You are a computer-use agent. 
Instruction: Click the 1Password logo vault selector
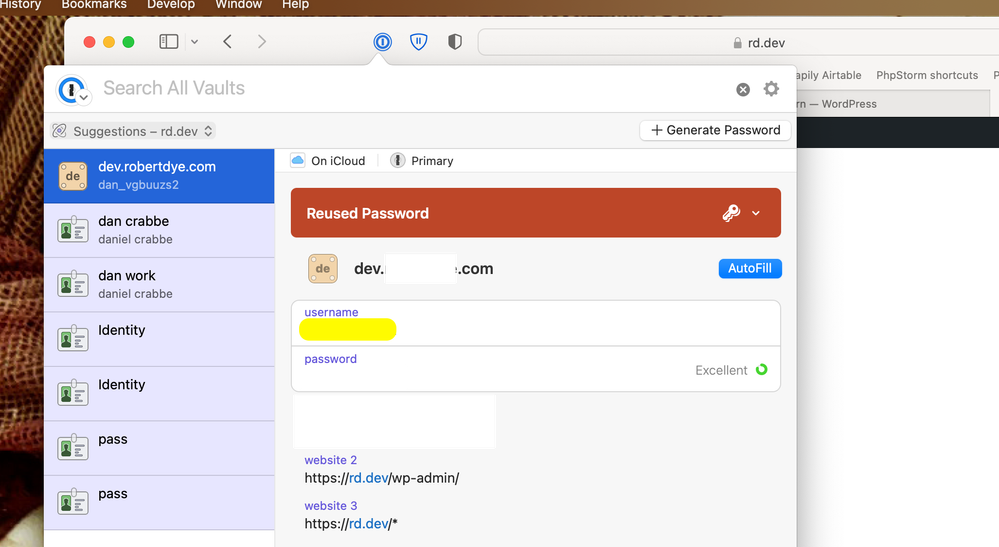73,90
